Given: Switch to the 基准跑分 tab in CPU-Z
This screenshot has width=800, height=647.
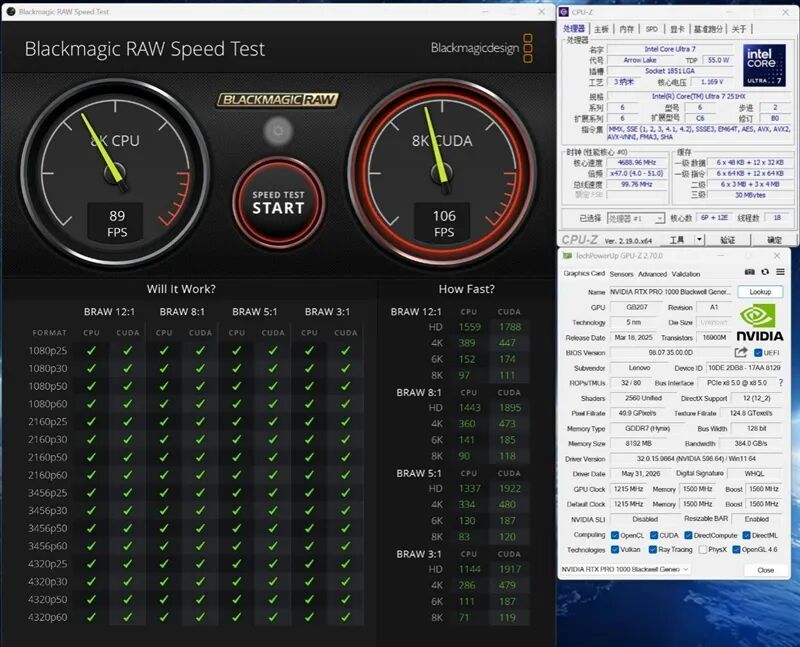Looking at the screenshot, I should [x=709, y=29].
